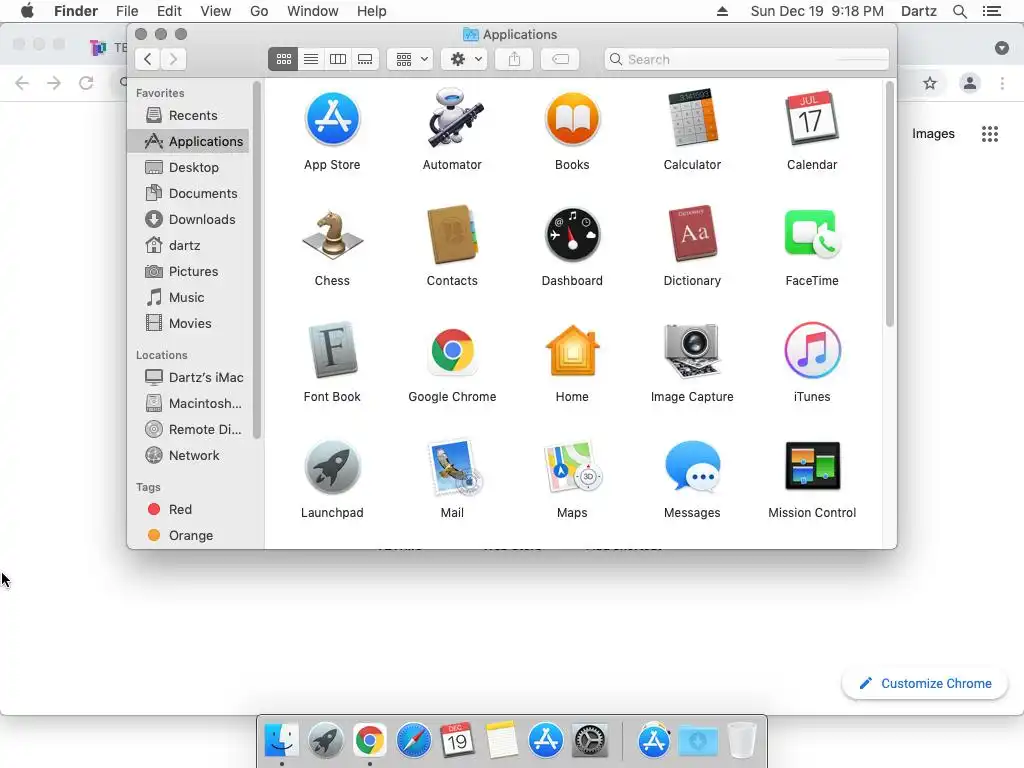Select the Calculator app icon
This screenshot has height=768, width=1024.
point(692,119)
